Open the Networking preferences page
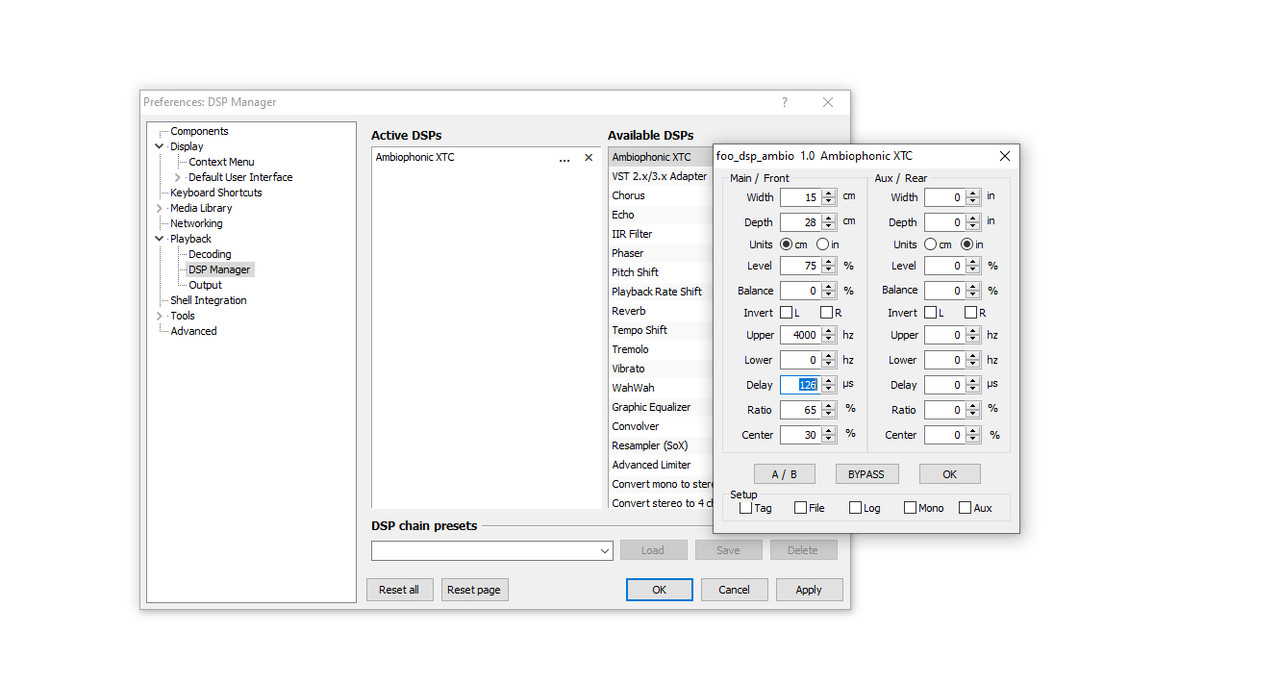Viewport: 1280px width, 688px height. 196,224
